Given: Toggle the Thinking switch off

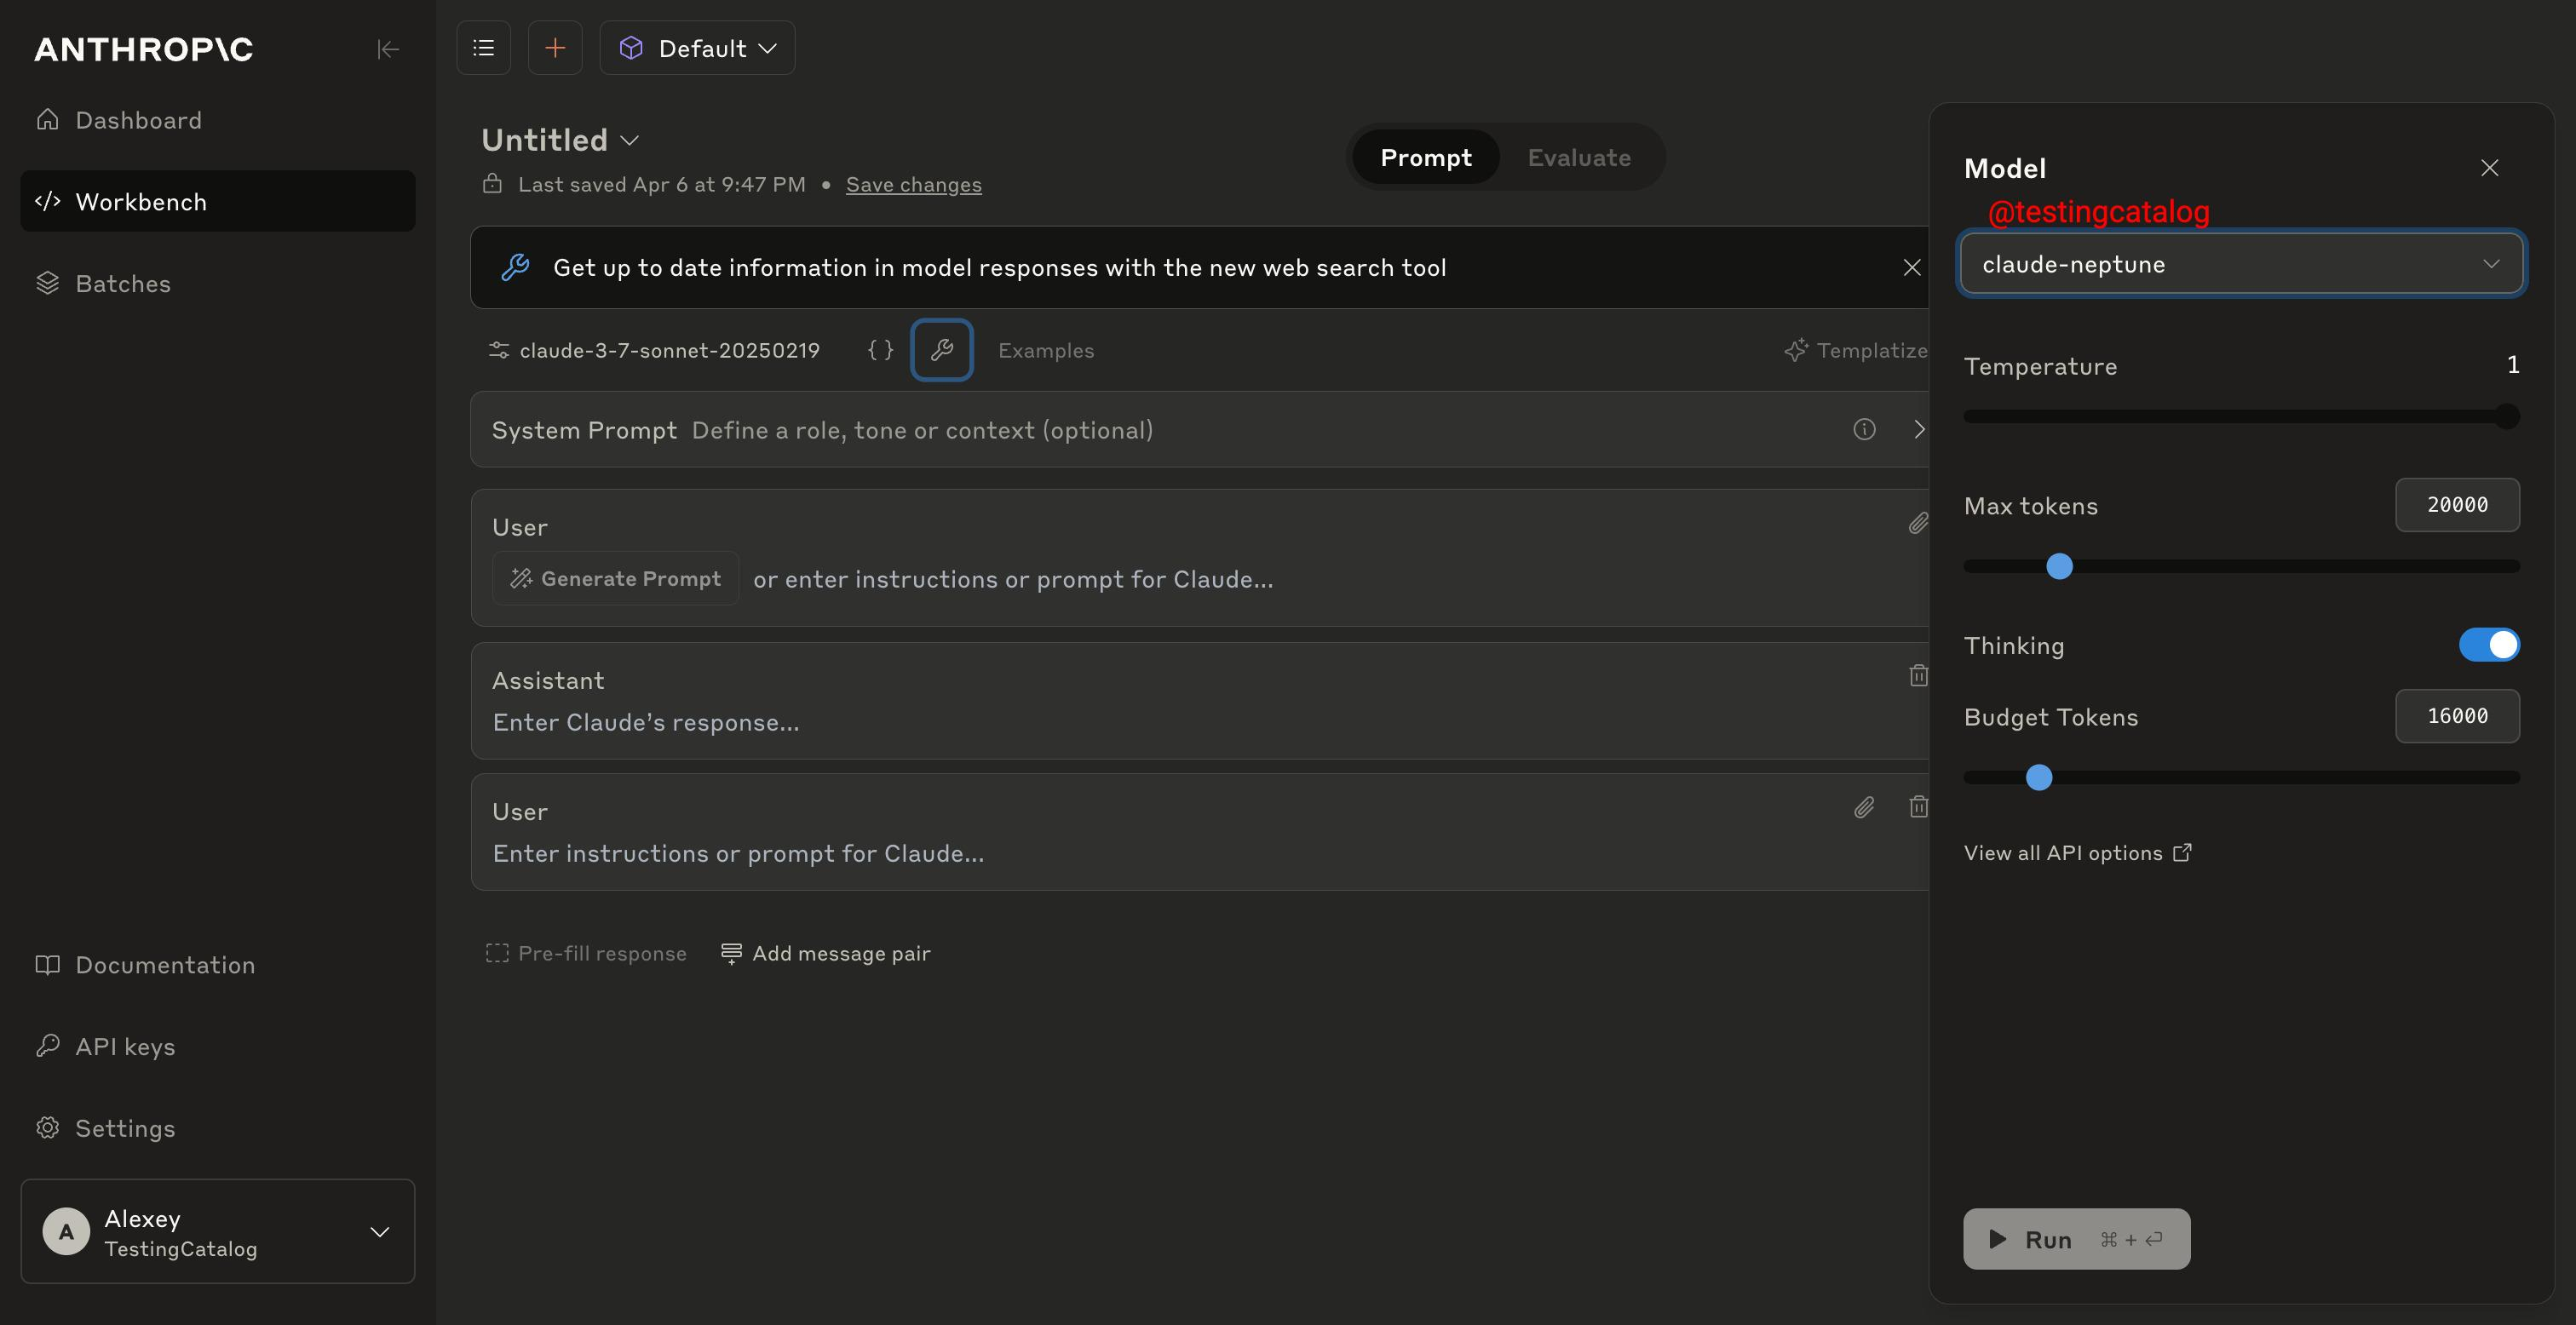Looking at the screenshot, I should coord(2488,645).
